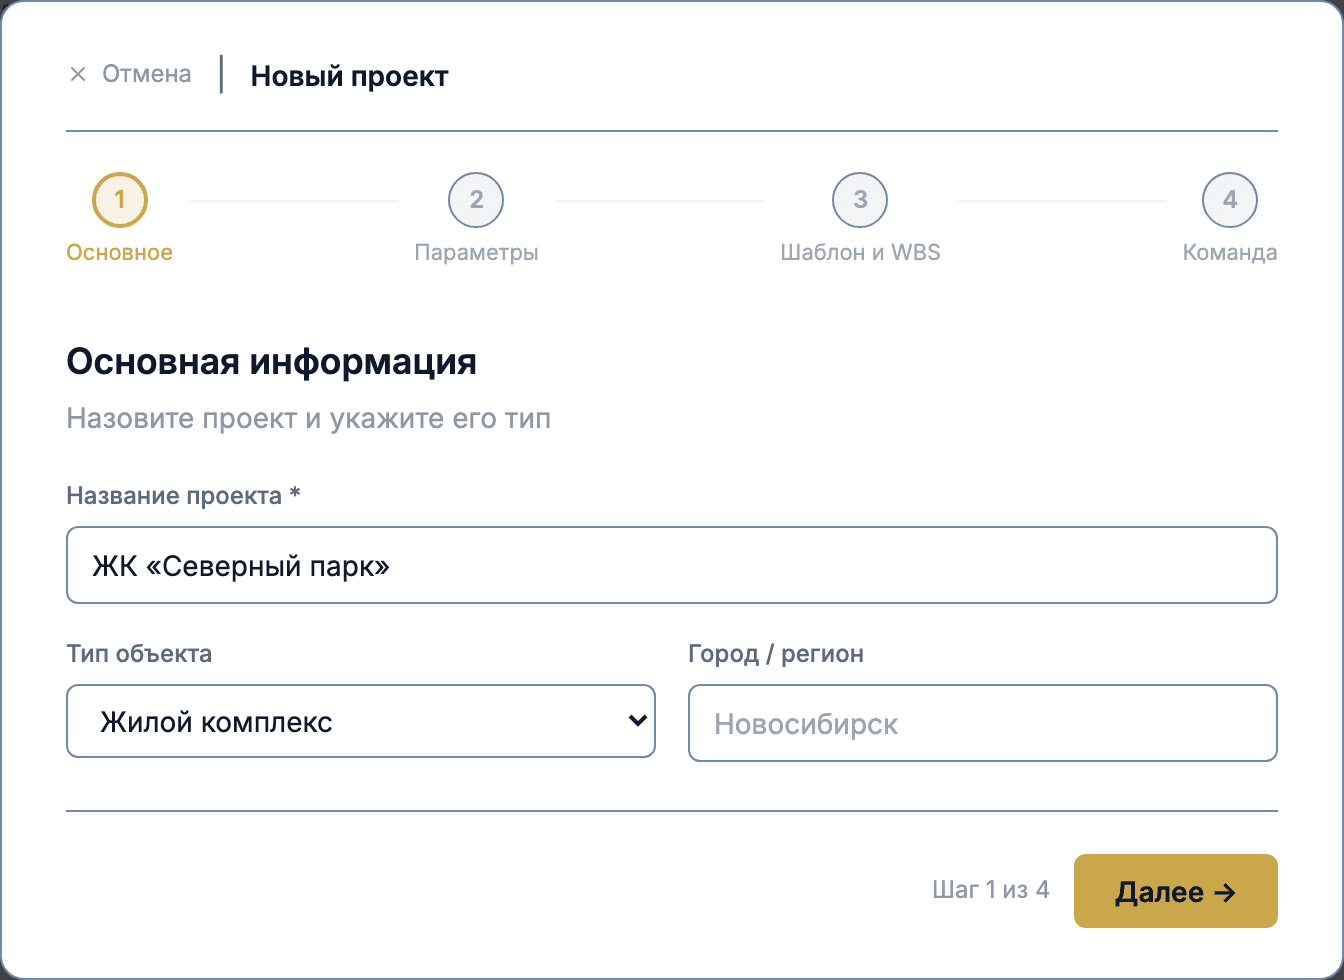Click the 'Город / регион' label
Image resolution: width=1344 pixels, height=980 pixels.
pyautogui.click(x=776, y=654)
